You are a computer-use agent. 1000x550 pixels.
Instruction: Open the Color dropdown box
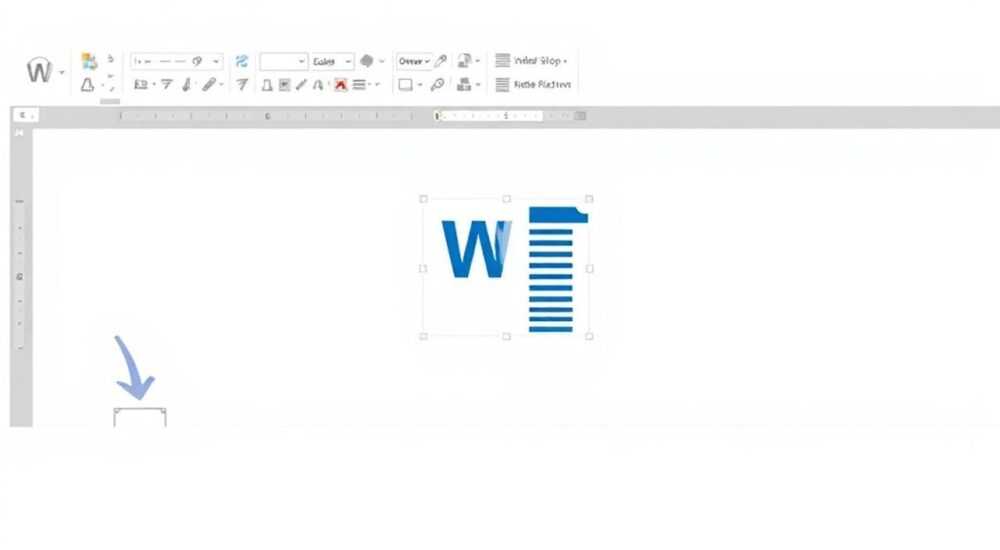[x=332, y=61]
